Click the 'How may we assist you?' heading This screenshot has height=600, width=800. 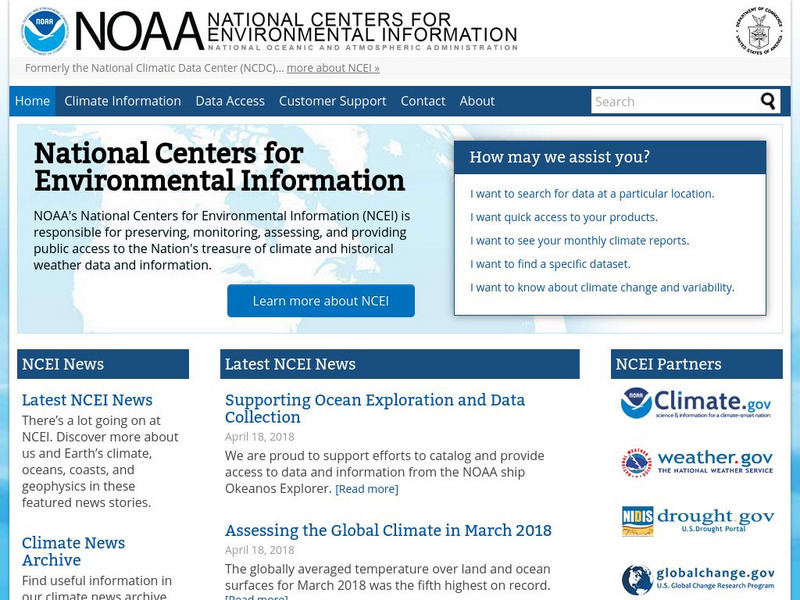pyautogui.click(x=560, y=157)
